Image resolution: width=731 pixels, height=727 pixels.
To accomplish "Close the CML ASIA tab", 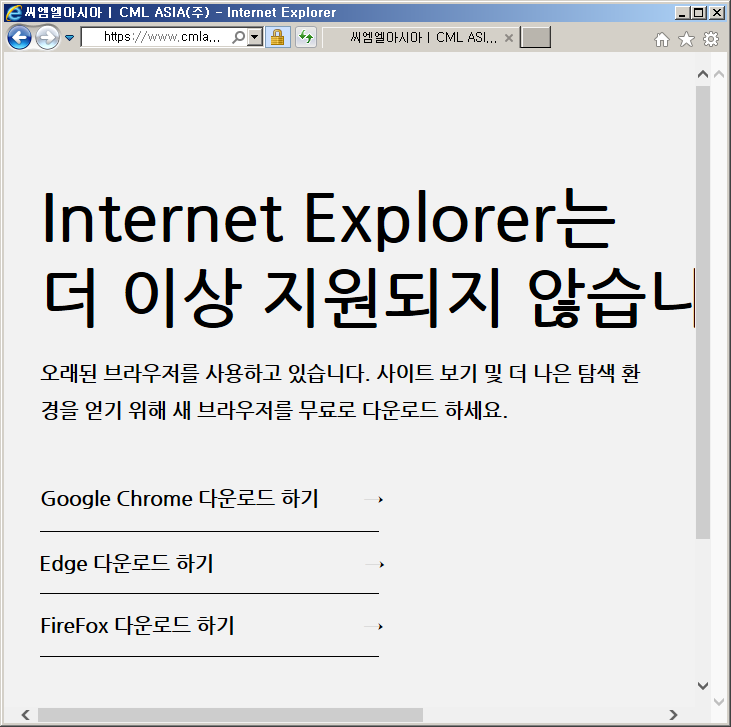I will tap(508, 38).
